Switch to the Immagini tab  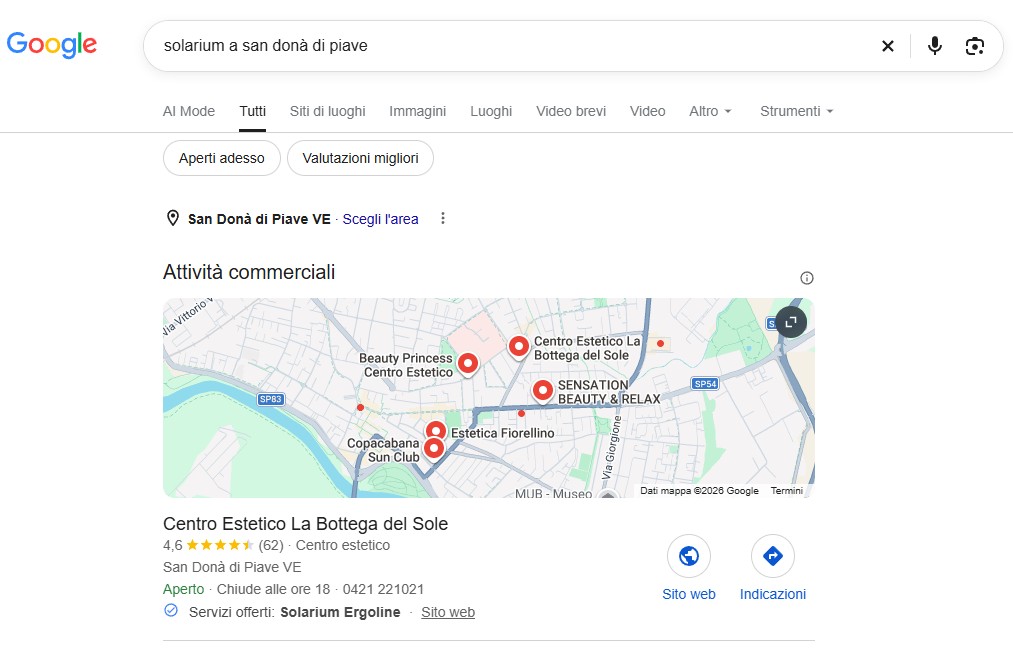(x=417, y=111)
